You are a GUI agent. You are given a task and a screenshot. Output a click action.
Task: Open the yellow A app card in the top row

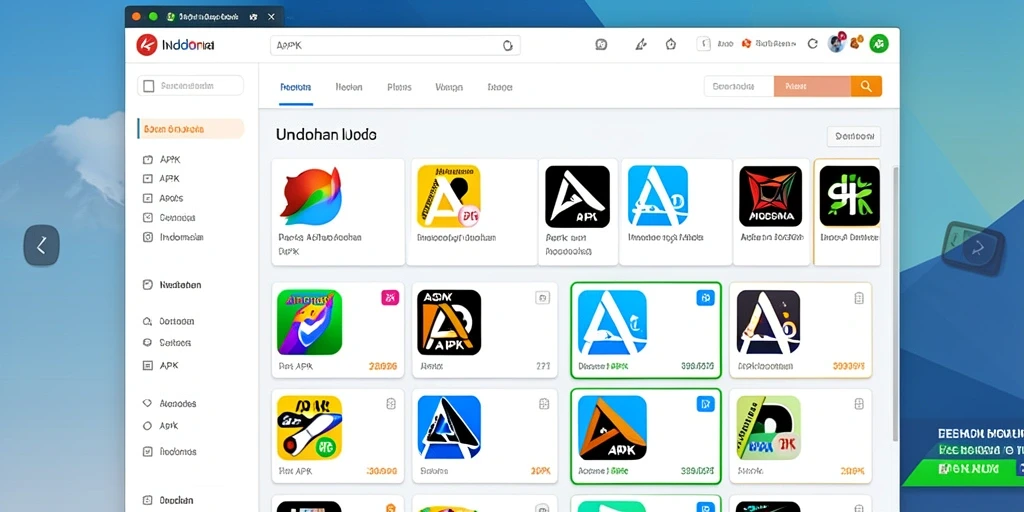(472, 212)
